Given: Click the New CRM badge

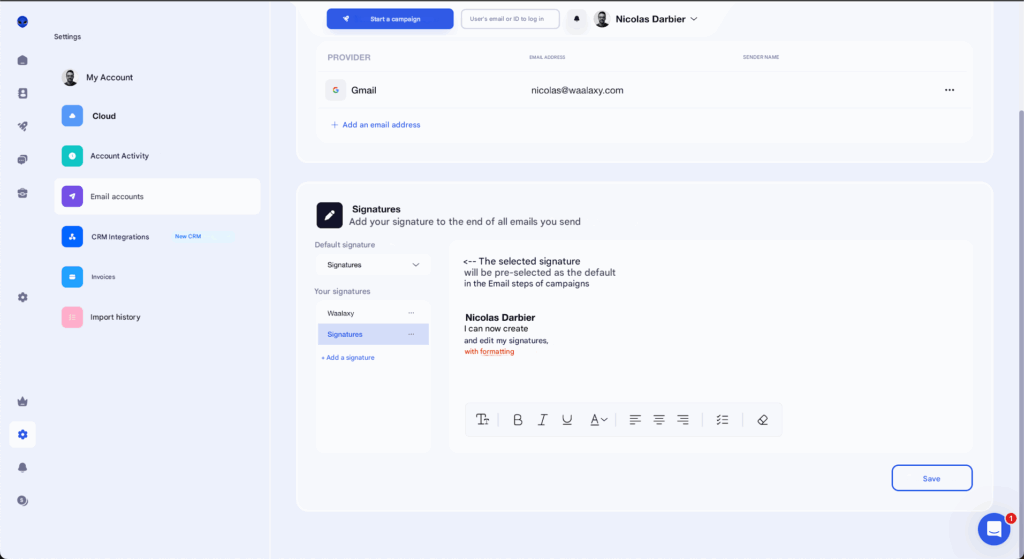Looking at the screenshot, I should point(188,236).
